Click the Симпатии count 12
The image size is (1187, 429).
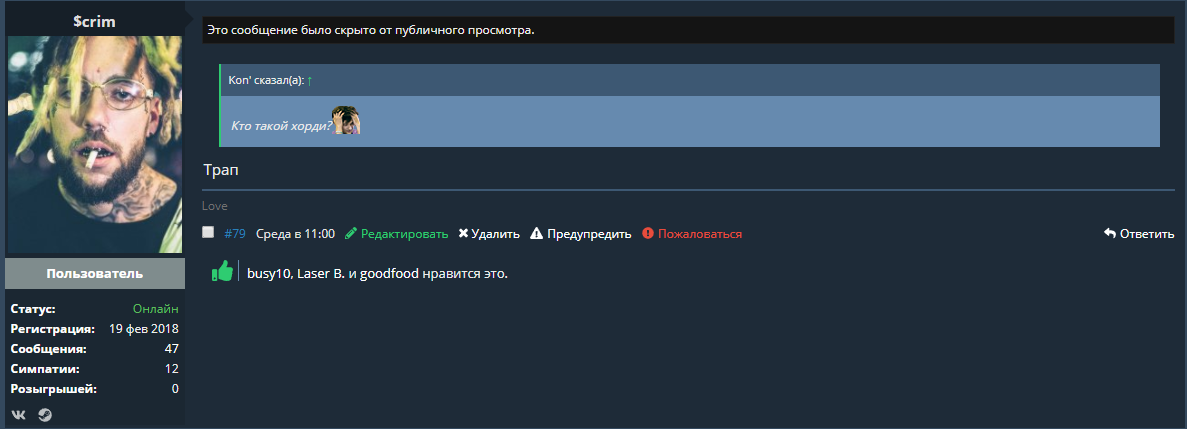pos(172,368)
